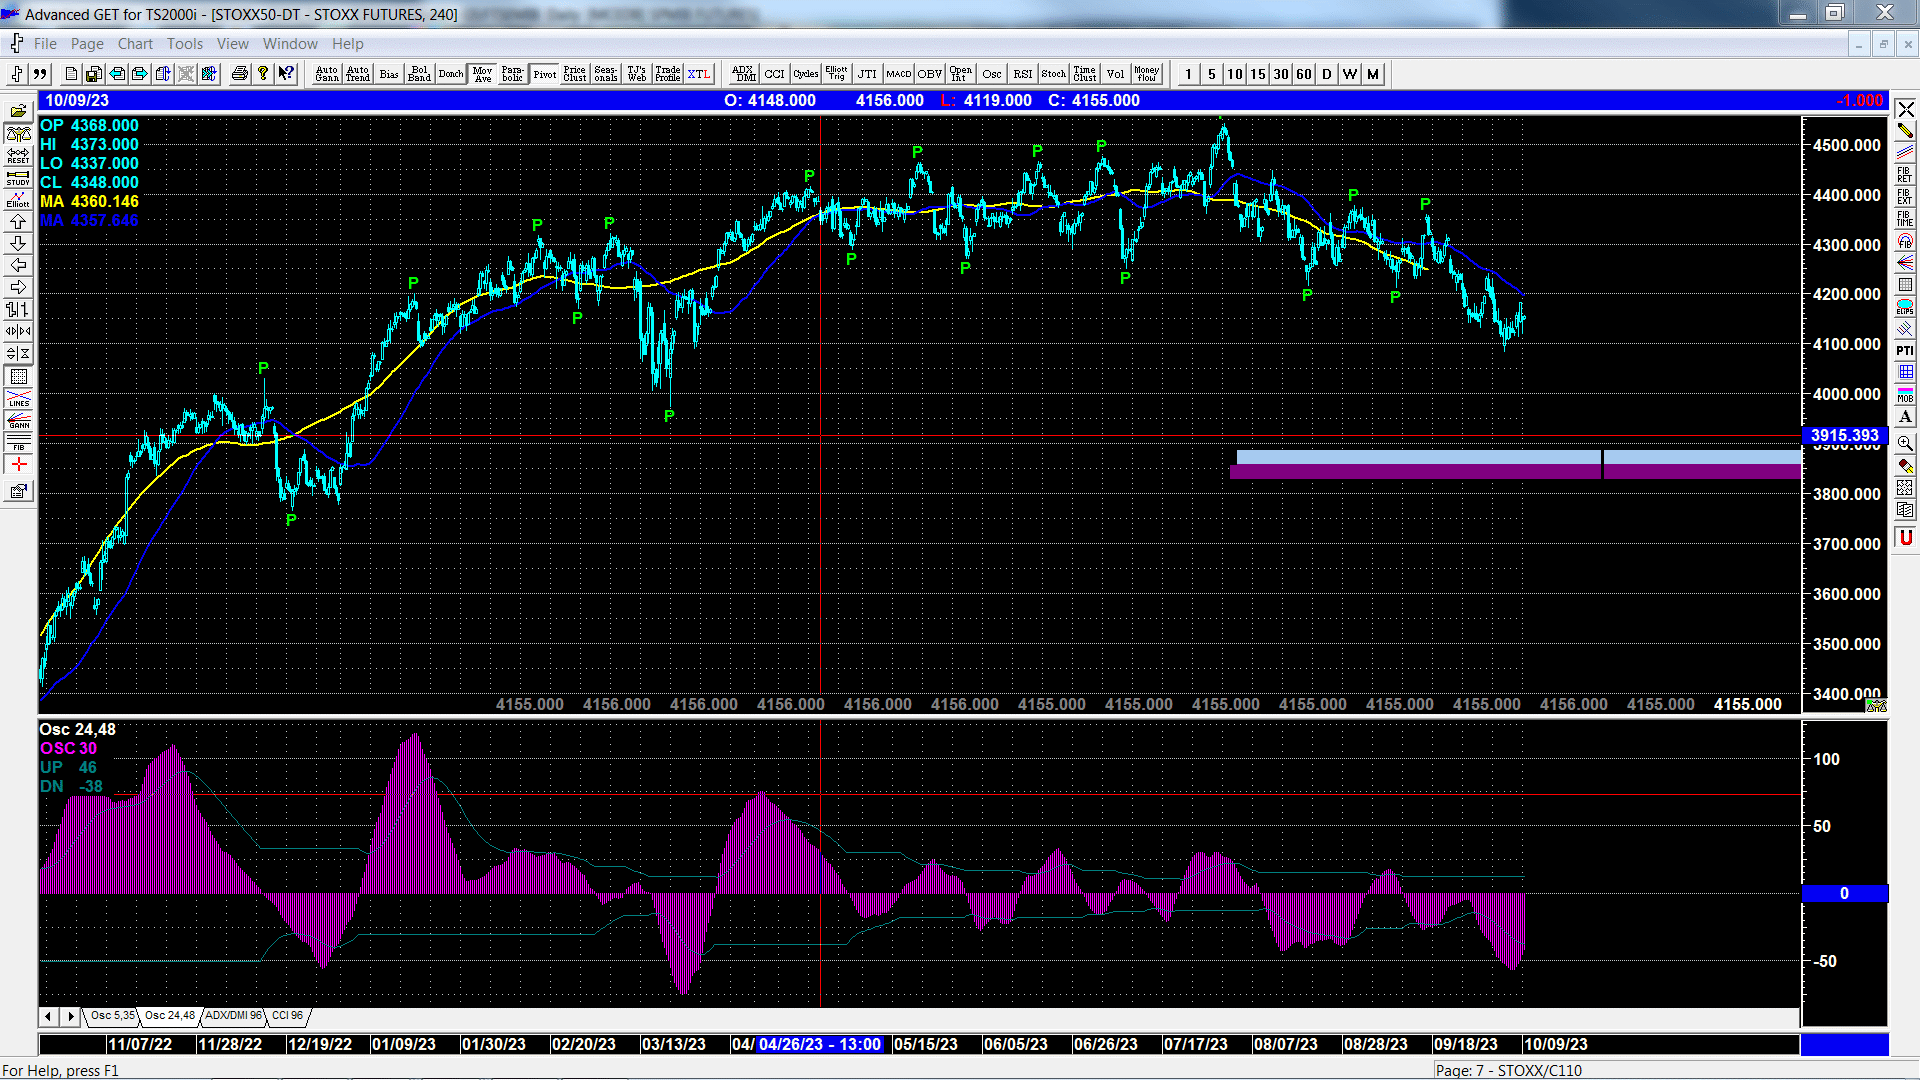Select the Elliott wave tool
Image resolution: width=1920 pixels, height=1080 pixels.
click(x=18, y=200)
